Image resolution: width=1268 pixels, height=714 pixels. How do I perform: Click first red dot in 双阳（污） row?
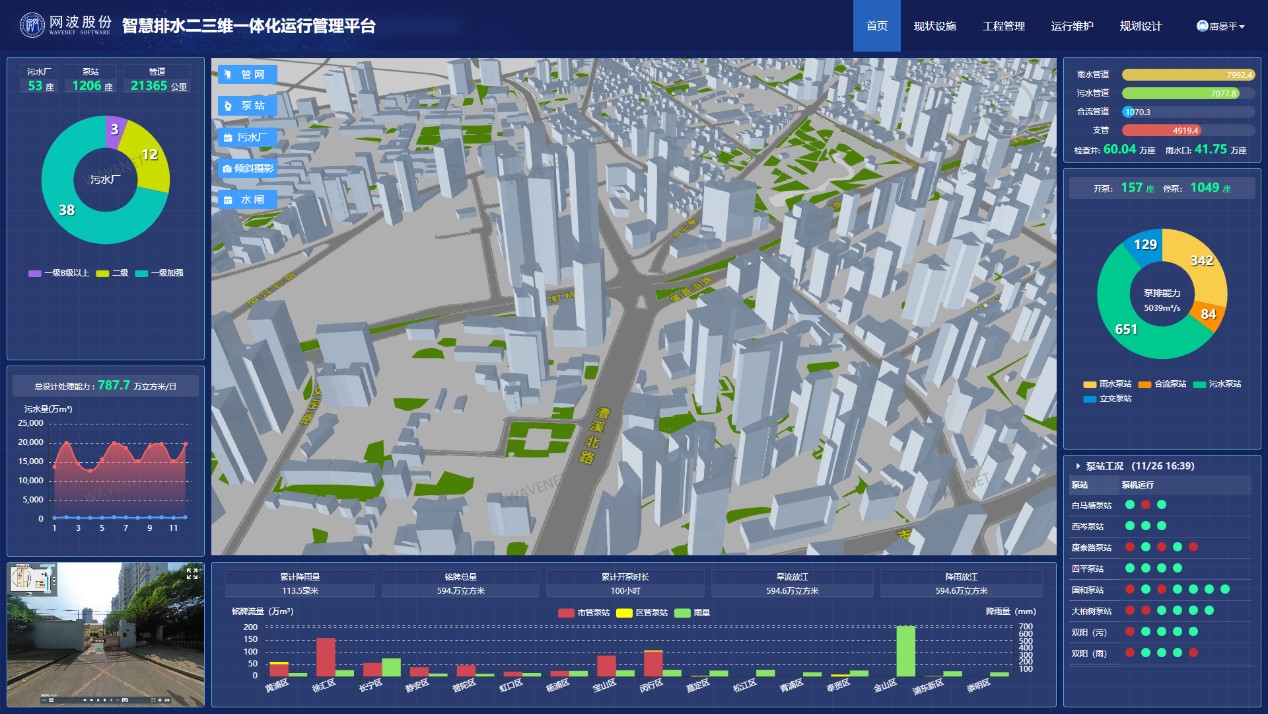pyautogui.click(x=1130, y=632)
